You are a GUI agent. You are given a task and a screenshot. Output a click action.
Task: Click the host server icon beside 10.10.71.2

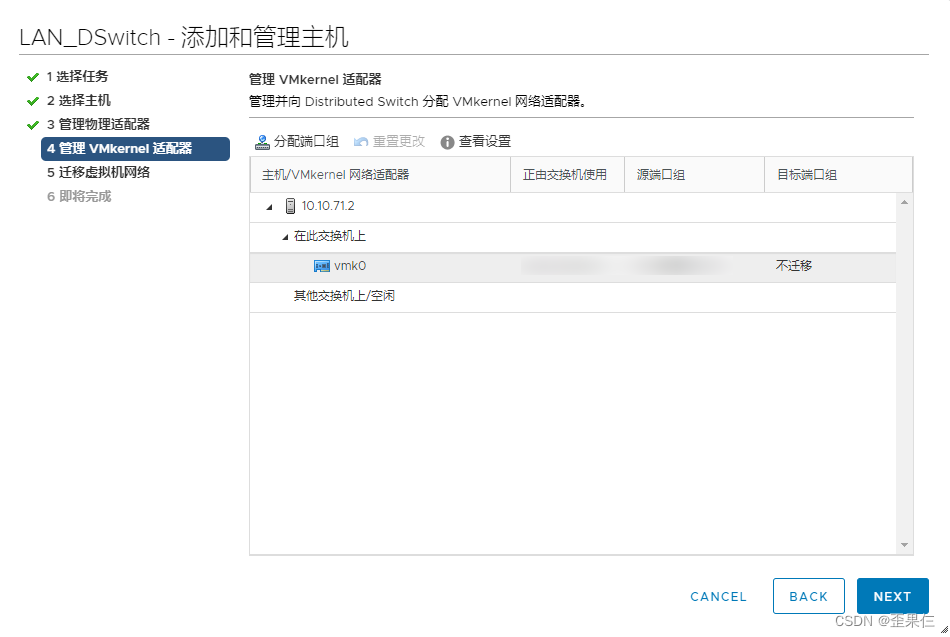tap(290, 206)
